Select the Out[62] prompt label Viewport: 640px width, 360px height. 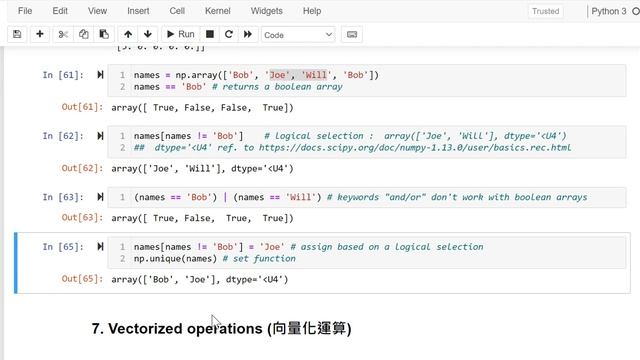(82, 168)
